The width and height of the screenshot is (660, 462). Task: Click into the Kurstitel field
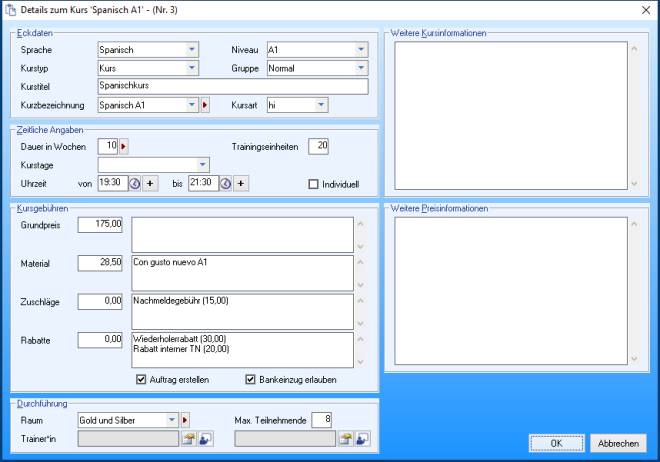click(x=232, y=86)
